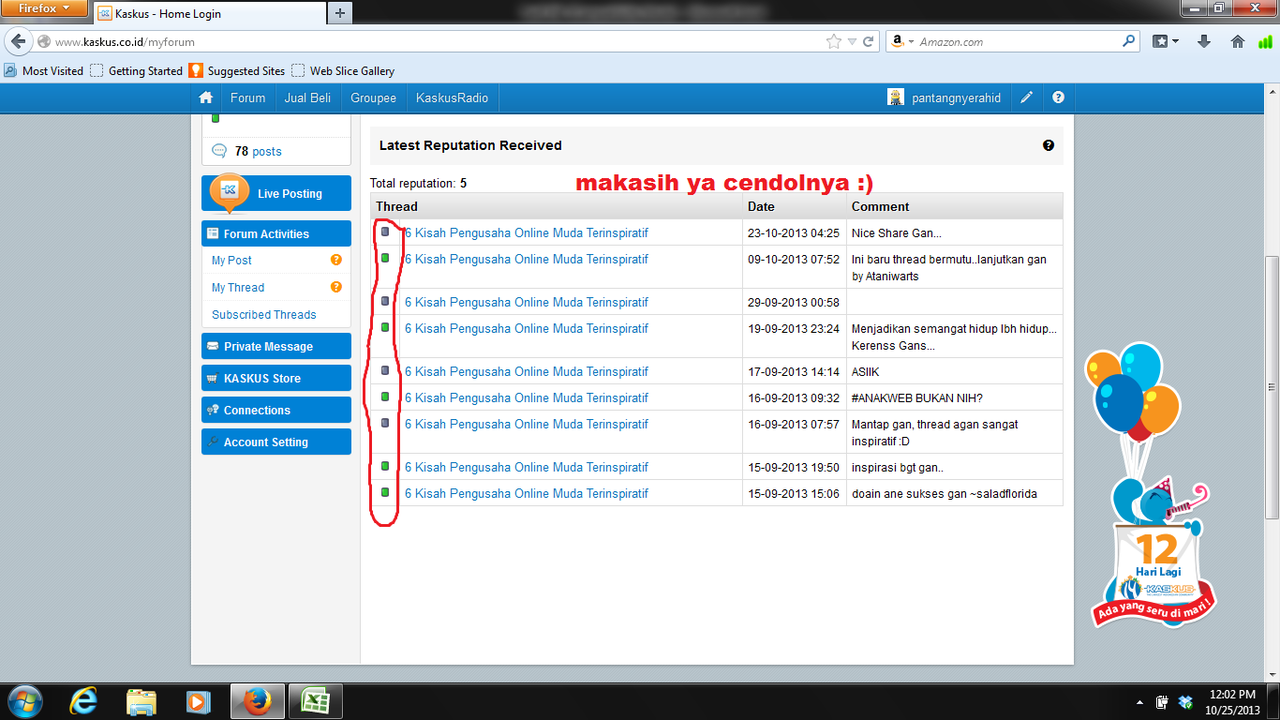Open the Web Slice Gallery bookmark

[343, 71]
